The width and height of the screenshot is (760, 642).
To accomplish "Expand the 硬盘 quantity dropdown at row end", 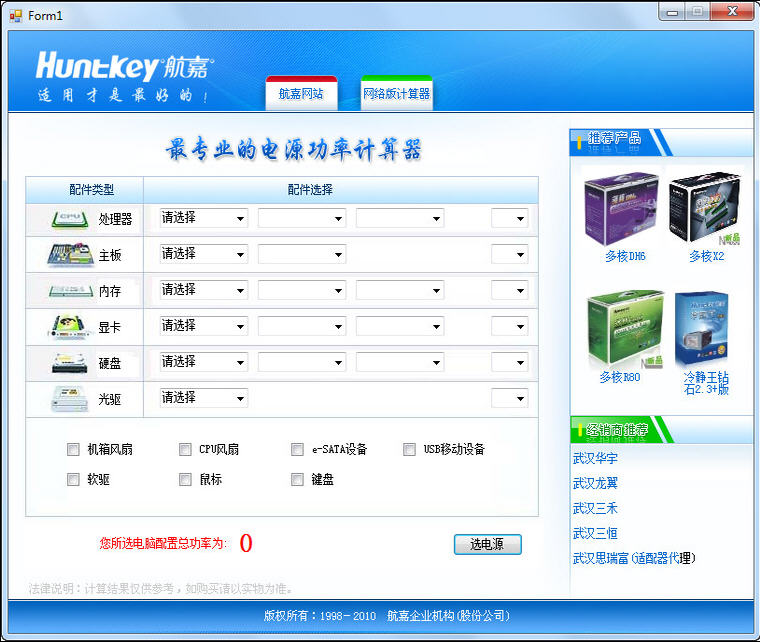I will (x=509, y=362).
